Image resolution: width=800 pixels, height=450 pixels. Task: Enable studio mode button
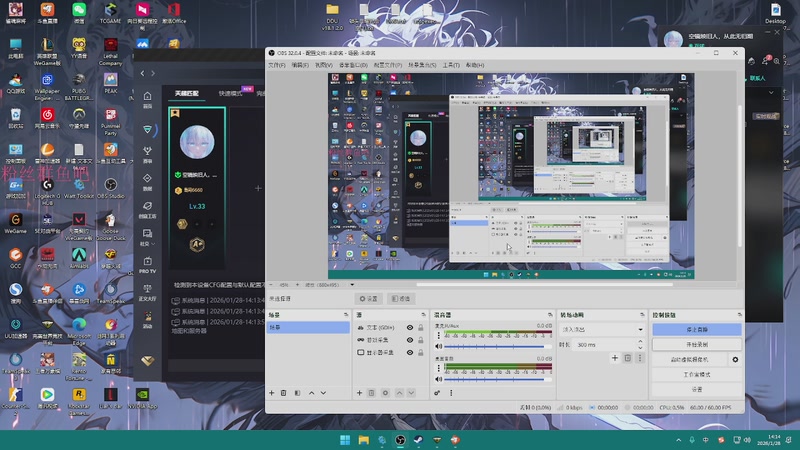[697, 374]
